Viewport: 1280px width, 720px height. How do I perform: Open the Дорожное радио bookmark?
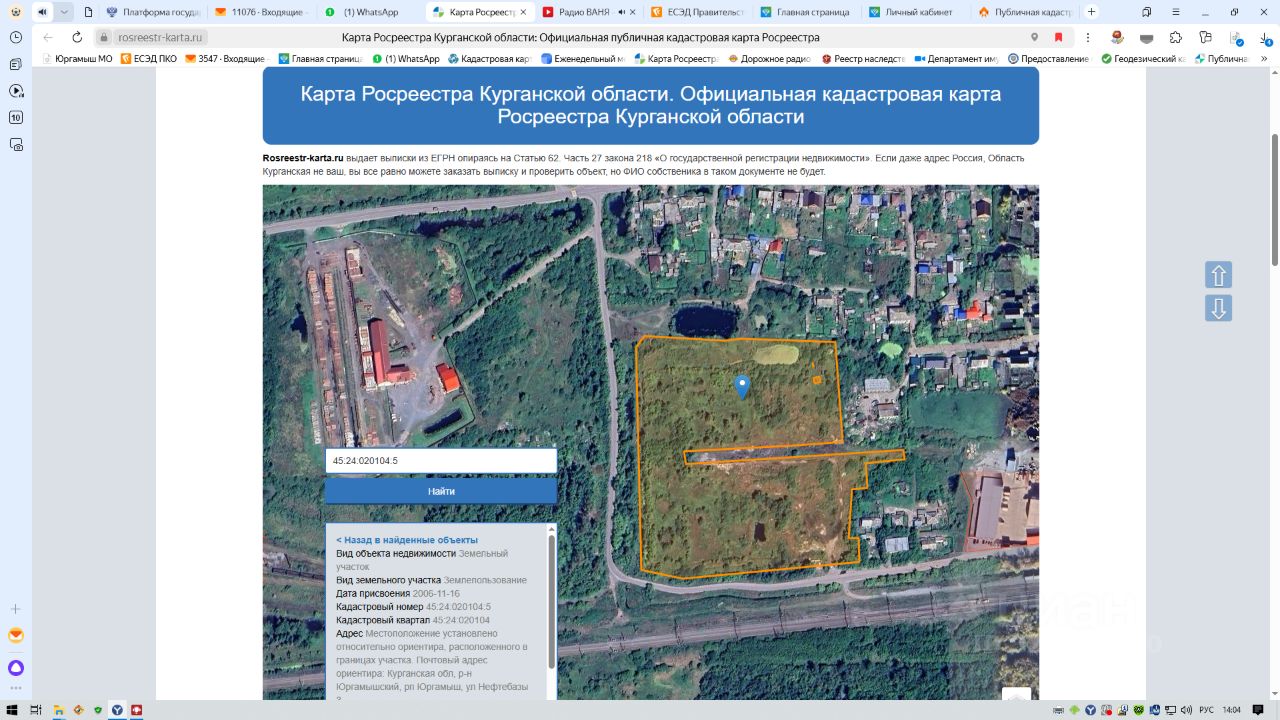pyautogui.click(x=770, y=59)
